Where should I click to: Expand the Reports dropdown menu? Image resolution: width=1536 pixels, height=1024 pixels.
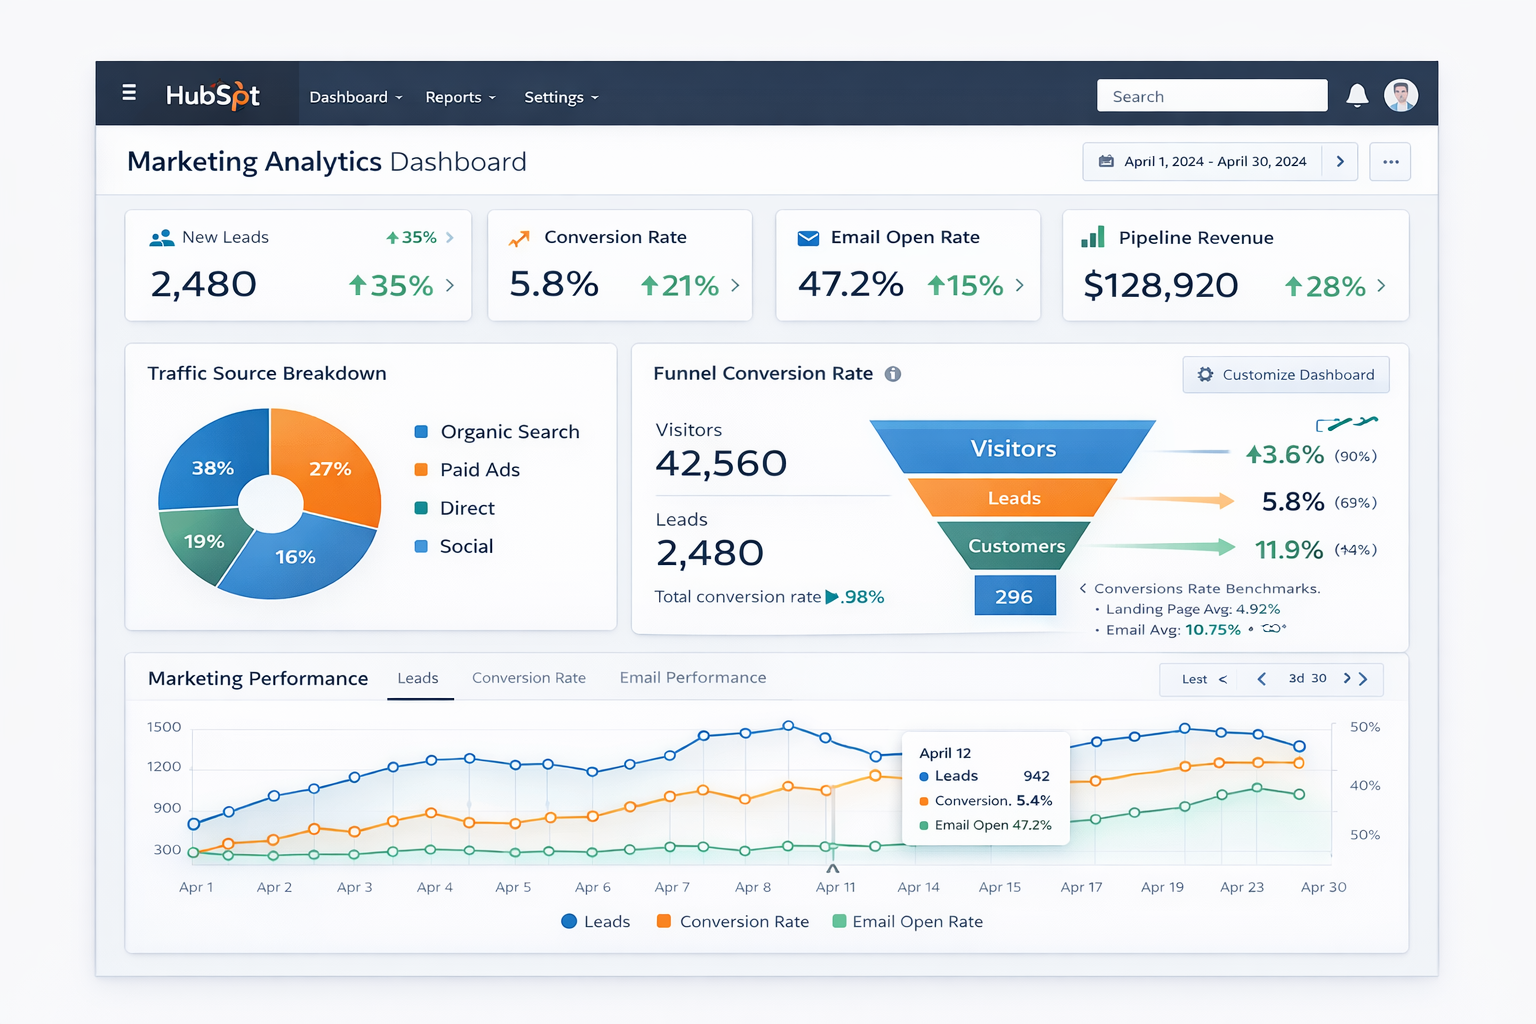(x=460, y=97)
